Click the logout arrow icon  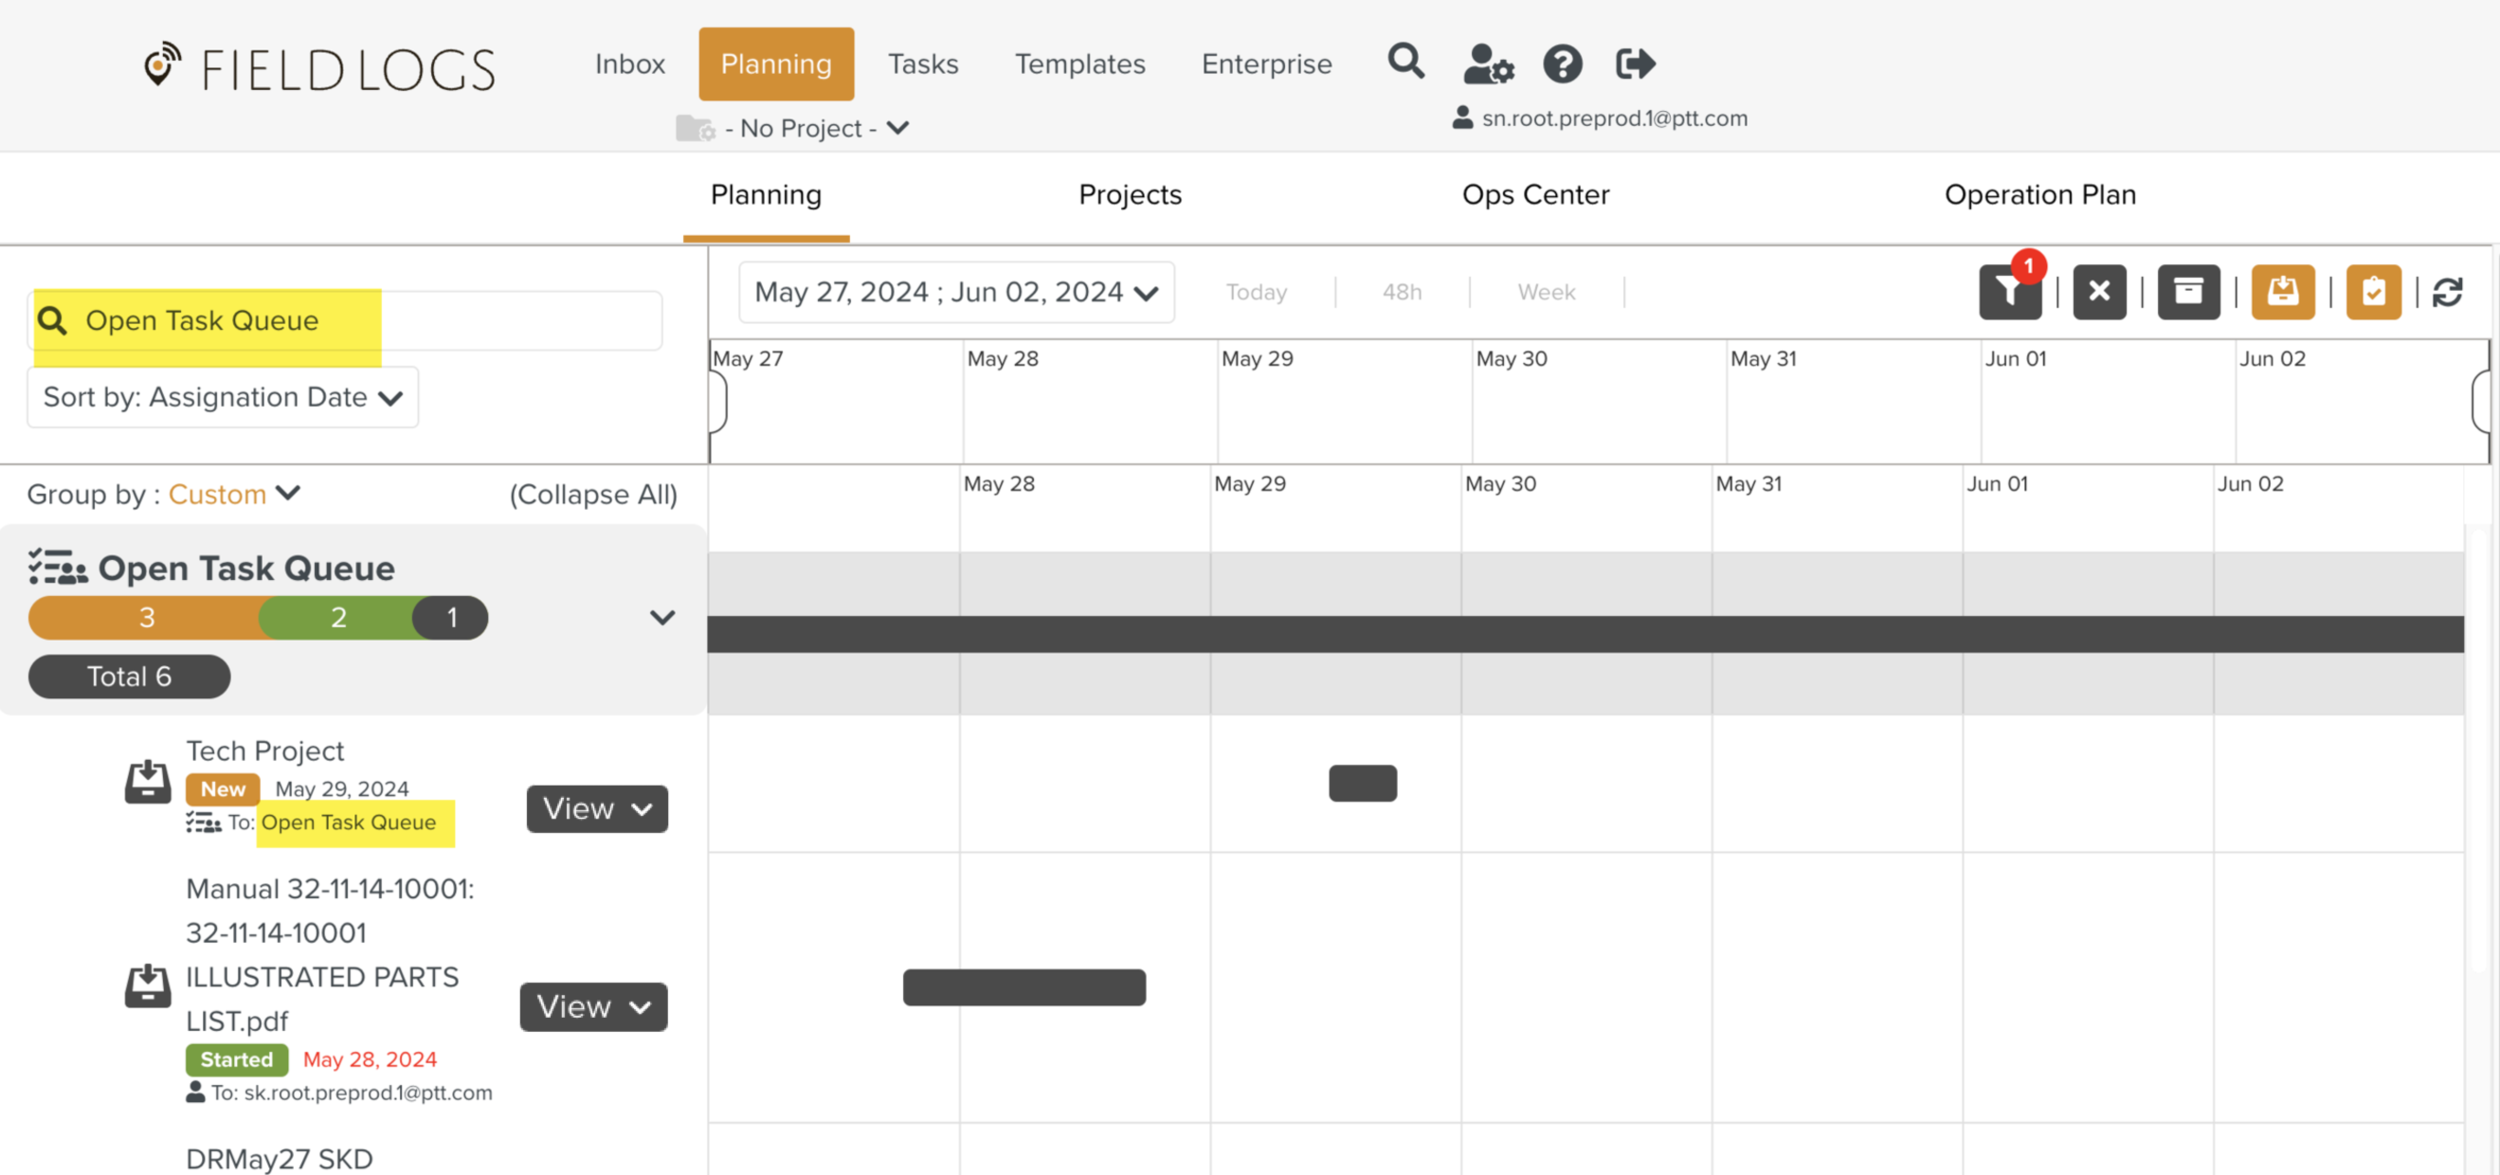1635,64
